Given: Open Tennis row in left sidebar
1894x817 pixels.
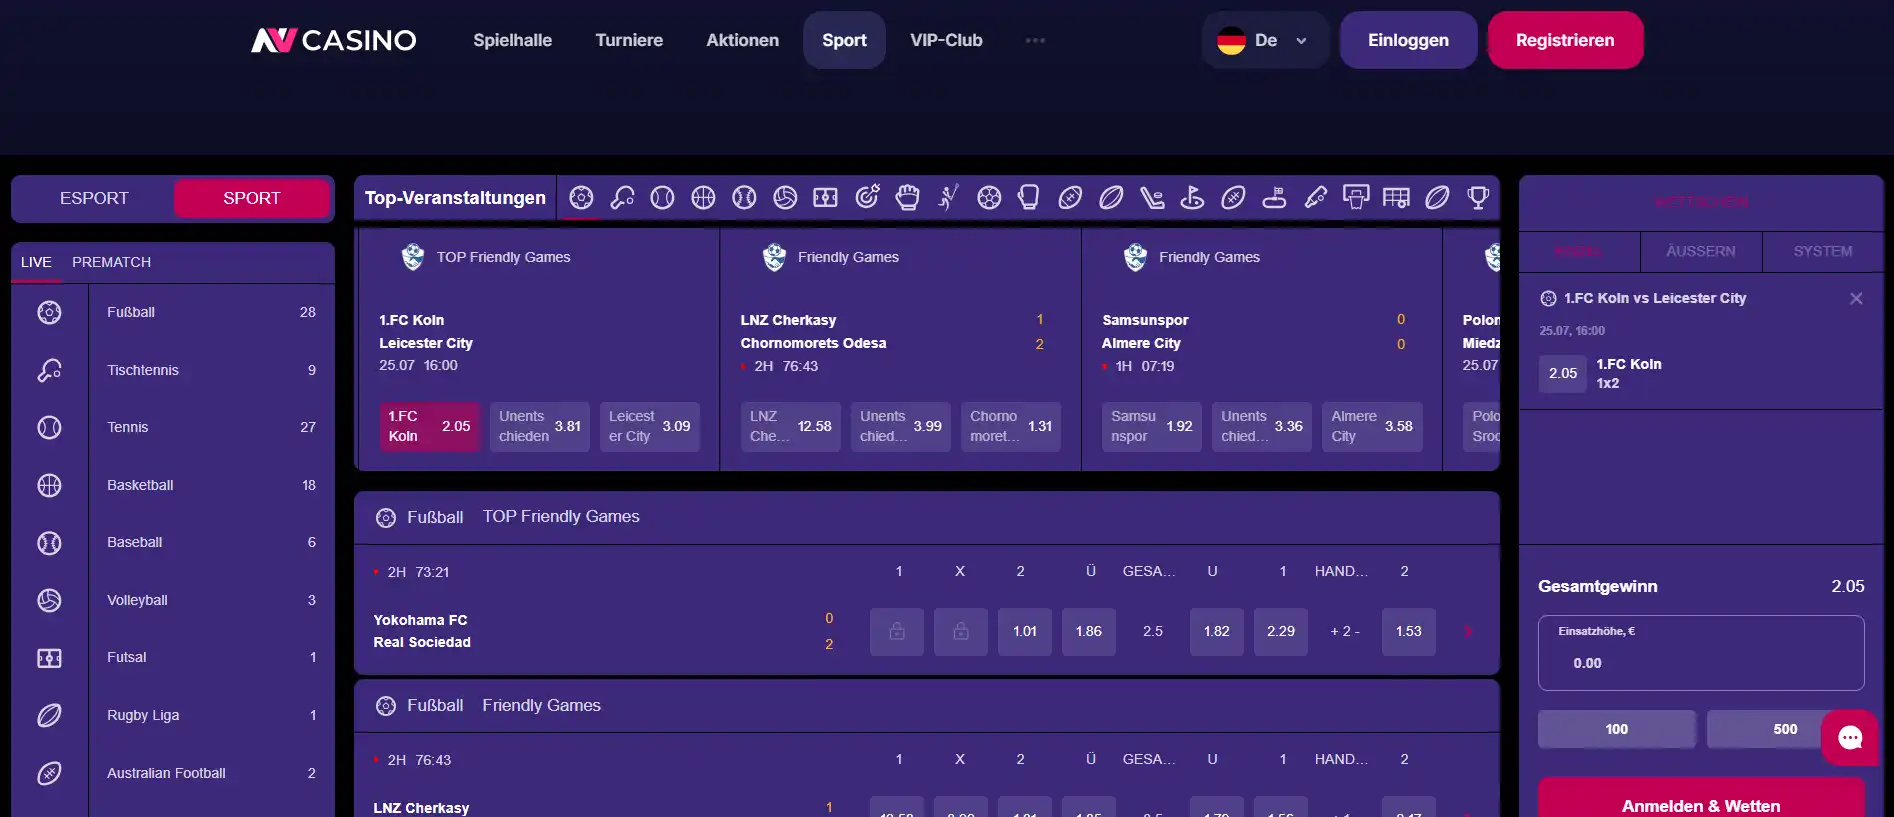Looking at the screenshot, I should pyautogui.click(x=173, y=427).
